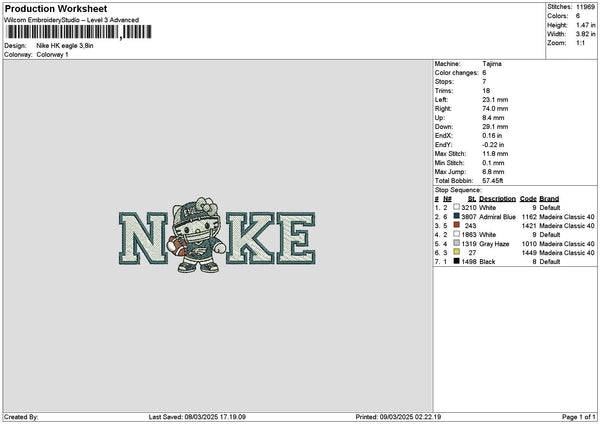Click the barcode under the worksheet title
The height and width of the screenshot is (424, 600).
click(x=79, y=32)
